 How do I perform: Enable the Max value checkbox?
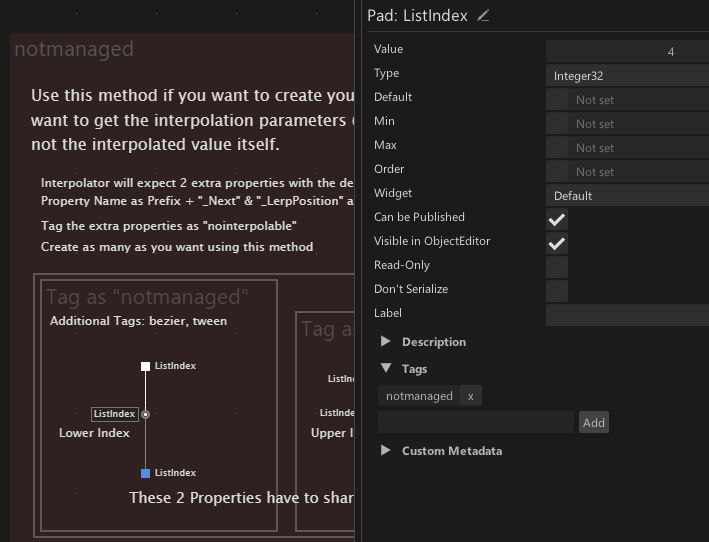pos(557,147)
